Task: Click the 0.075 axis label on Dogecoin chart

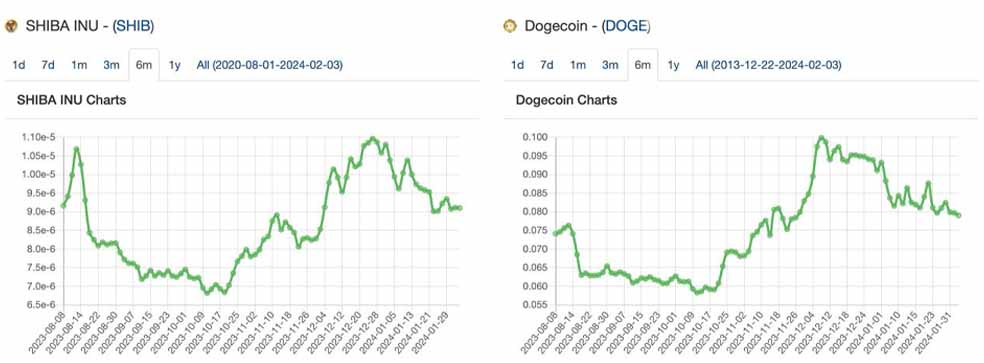Action: pyautogui.click(x=534, y=230)
